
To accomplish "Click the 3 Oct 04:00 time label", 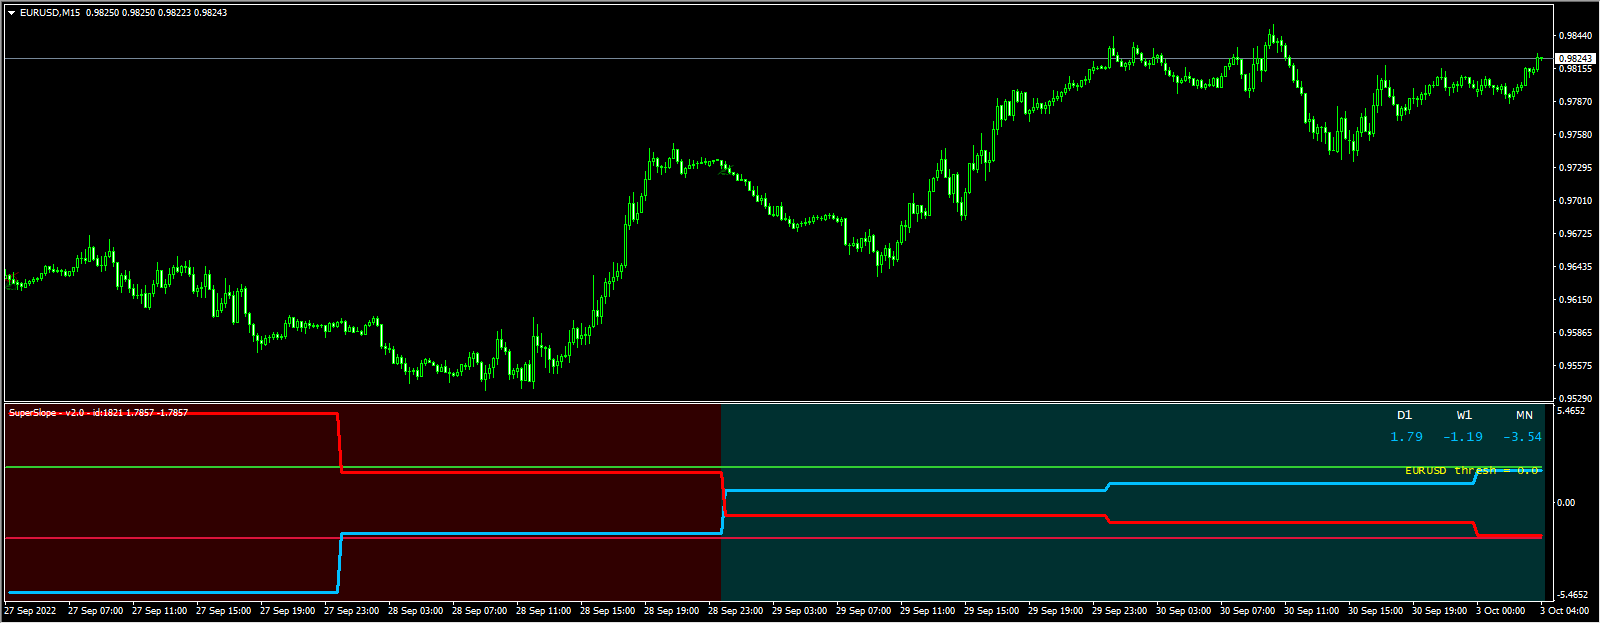I will [x=1564, y=611].
